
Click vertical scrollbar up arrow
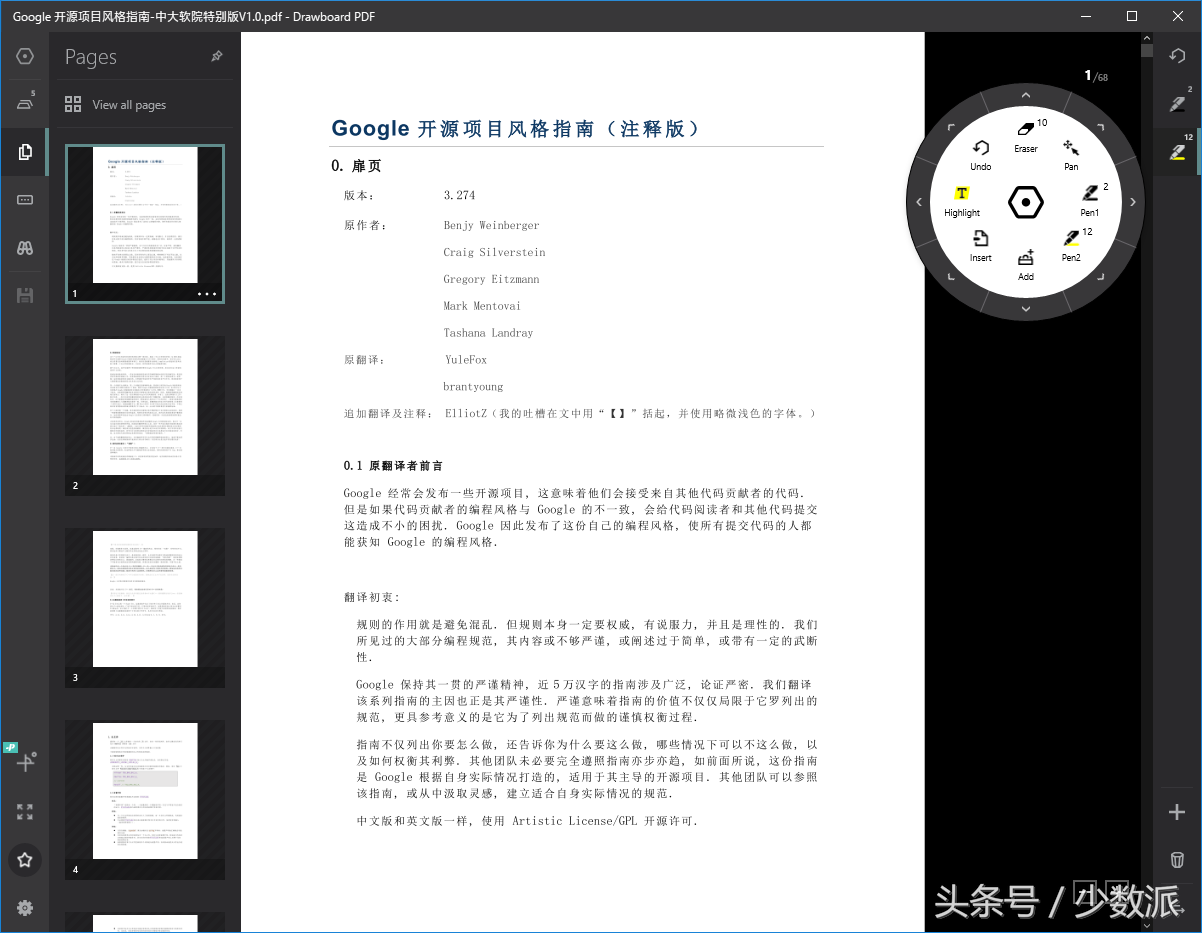point(1147,38)
